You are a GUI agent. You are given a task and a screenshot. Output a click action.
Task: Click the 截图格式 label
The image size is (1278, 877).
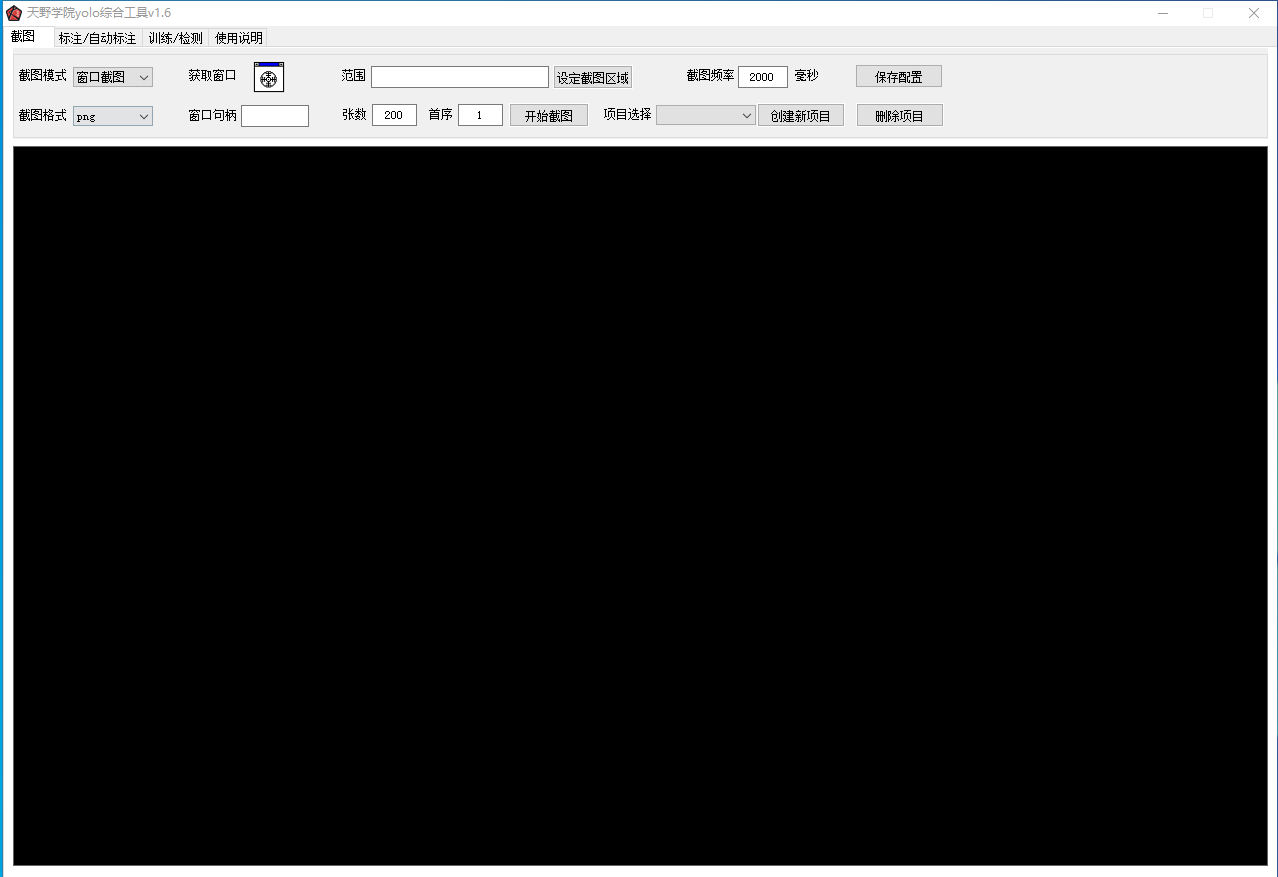(x=43, y=115)
